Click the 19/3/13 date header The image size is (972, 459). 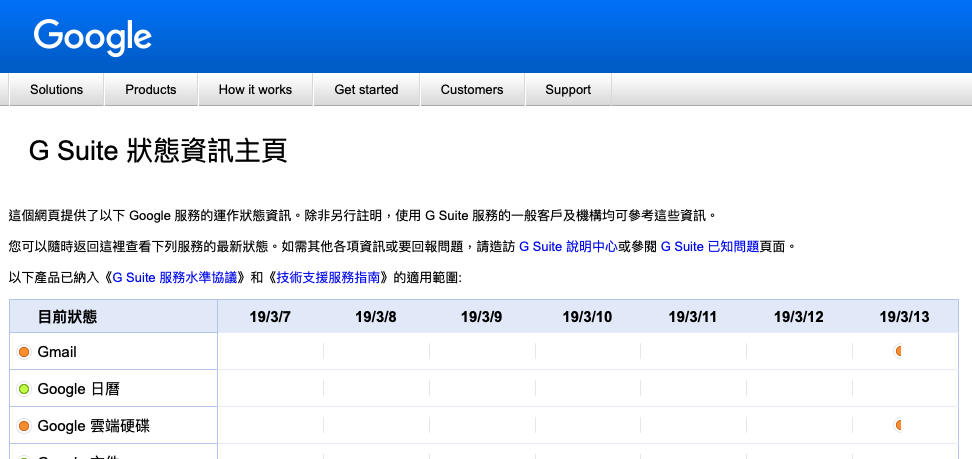point(904,317)
